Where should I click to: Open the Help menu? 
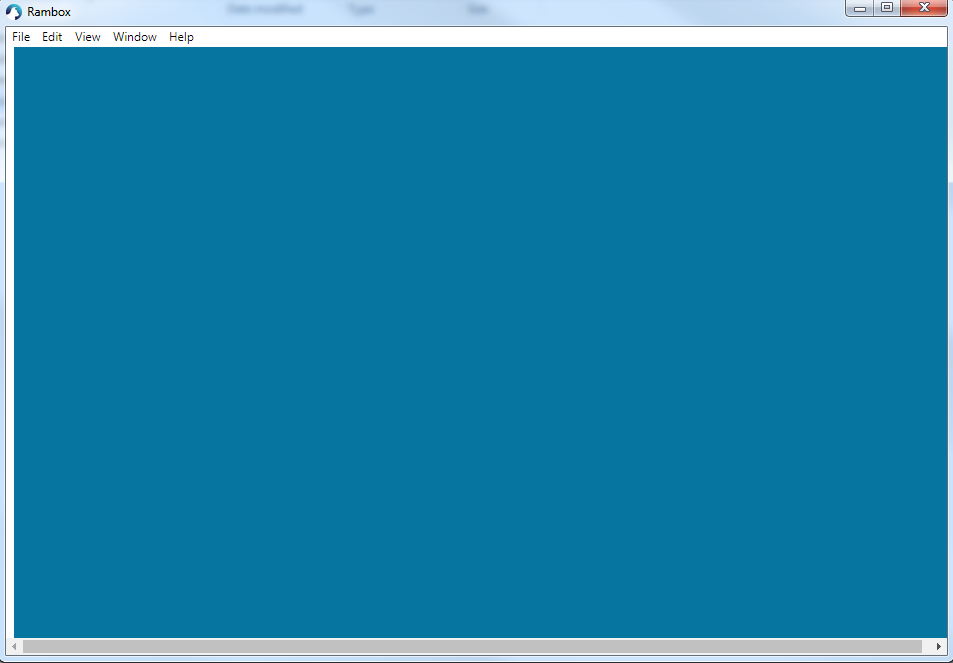[x=181, y=37]
